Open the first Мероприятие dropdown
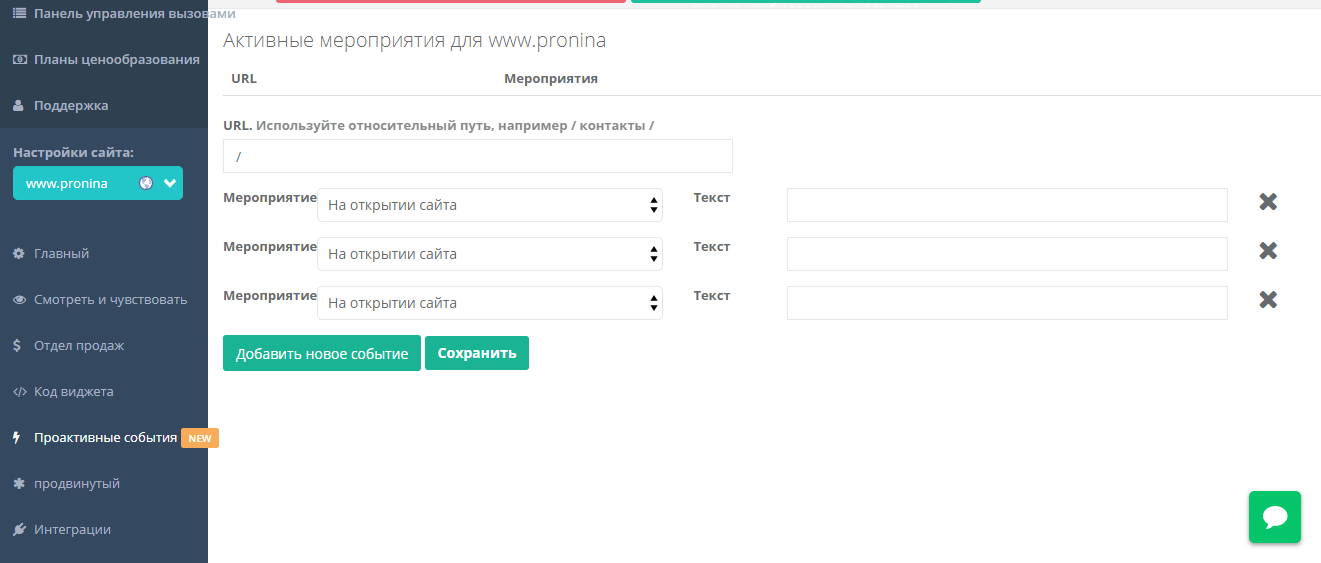 coord(489,205)
